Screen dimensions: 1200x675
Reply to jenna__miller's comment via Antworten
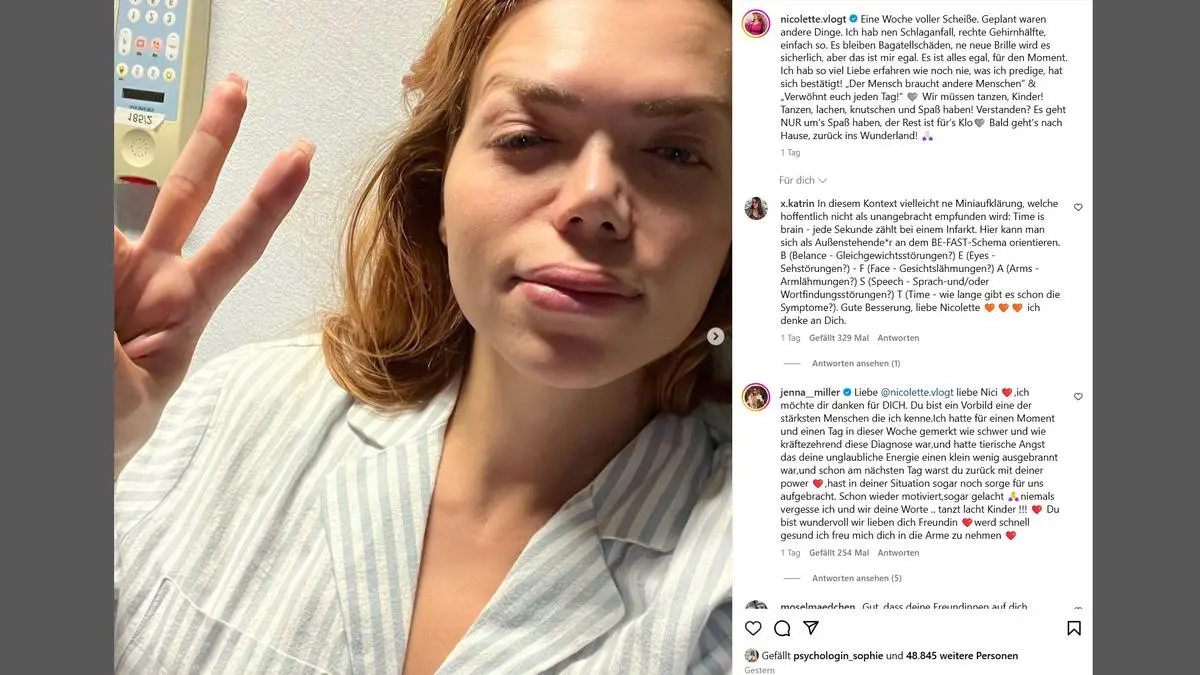(x=898, y=553)
